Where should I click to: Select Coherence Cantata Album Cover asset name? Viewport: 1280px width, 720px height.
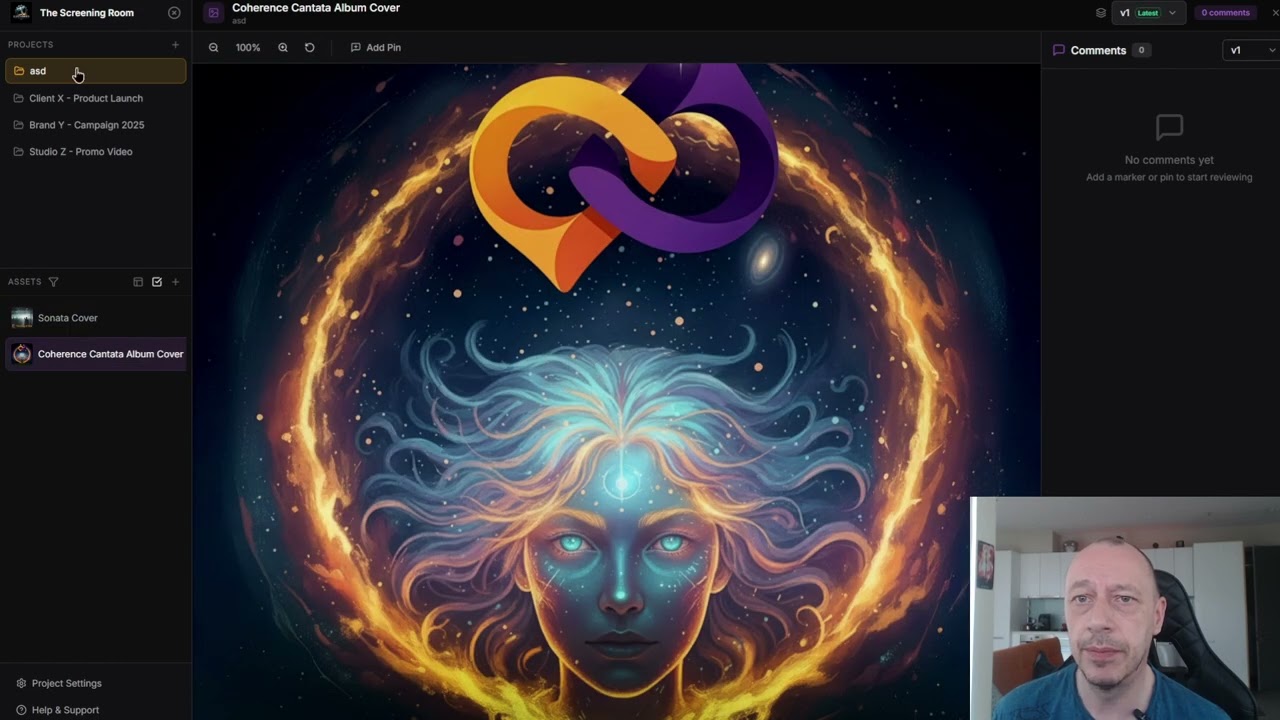[111, 354]
